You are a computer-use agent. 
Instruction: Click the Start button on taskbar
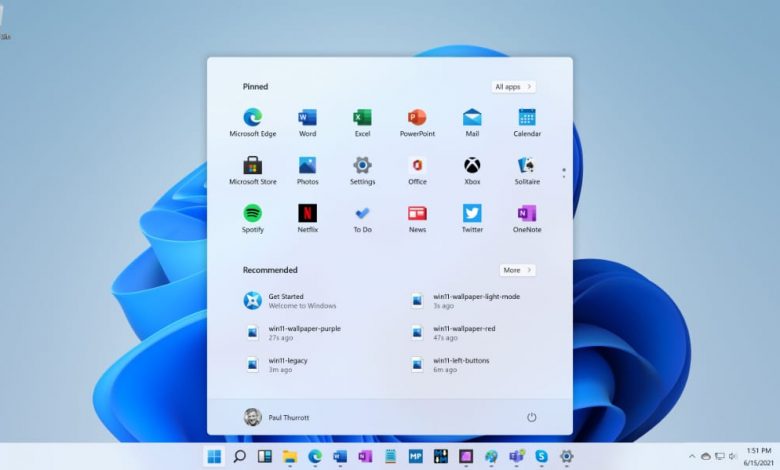[x=214, y=456]
